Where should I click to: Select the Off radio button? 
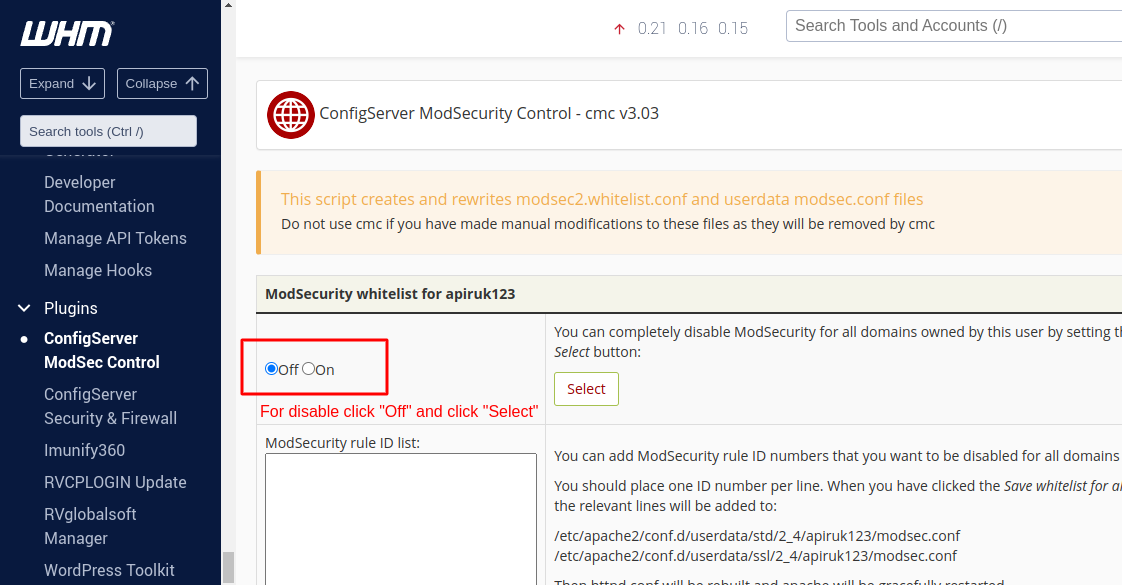pos(271,369)
